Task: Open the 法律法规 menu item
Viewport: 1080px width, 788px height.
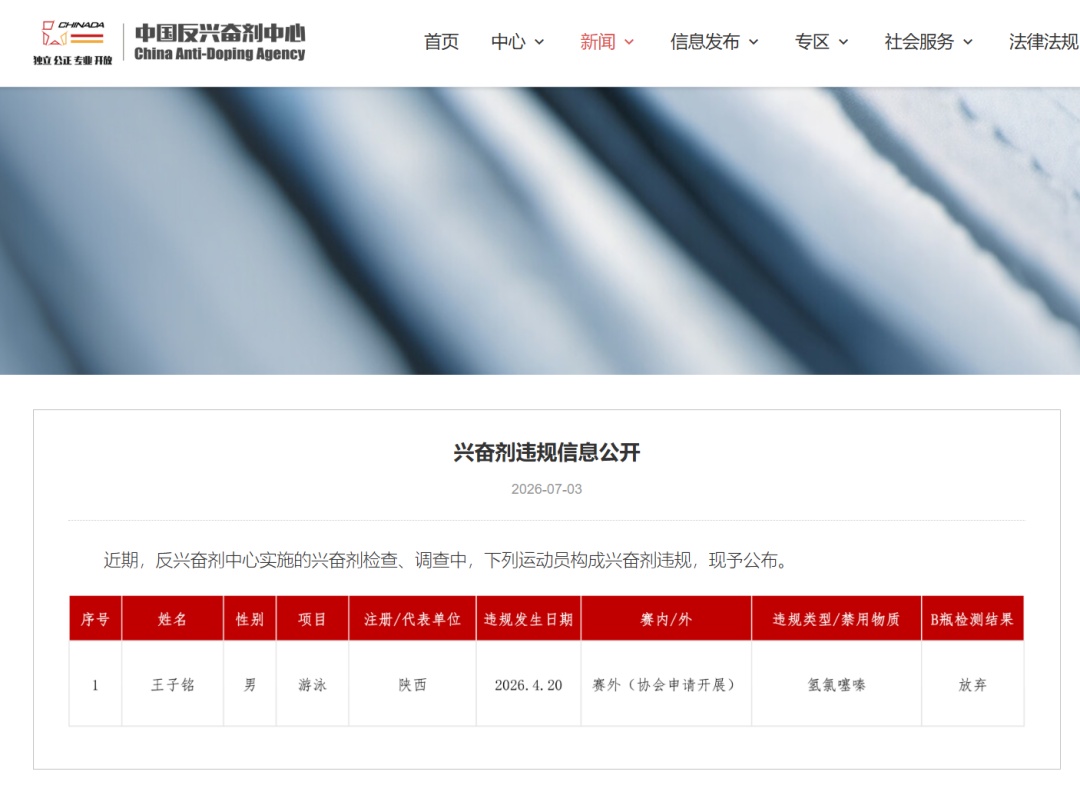Action: pyautogui.click(x=1043, y=42)
